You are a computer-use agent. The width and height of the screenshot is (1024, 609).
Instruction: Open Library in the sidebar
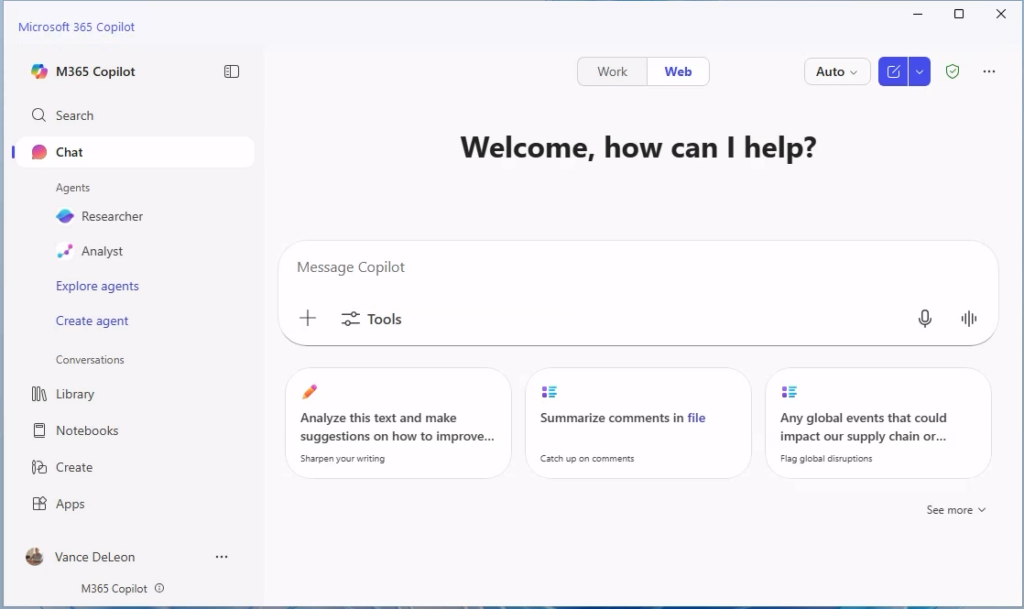point(74,394)
